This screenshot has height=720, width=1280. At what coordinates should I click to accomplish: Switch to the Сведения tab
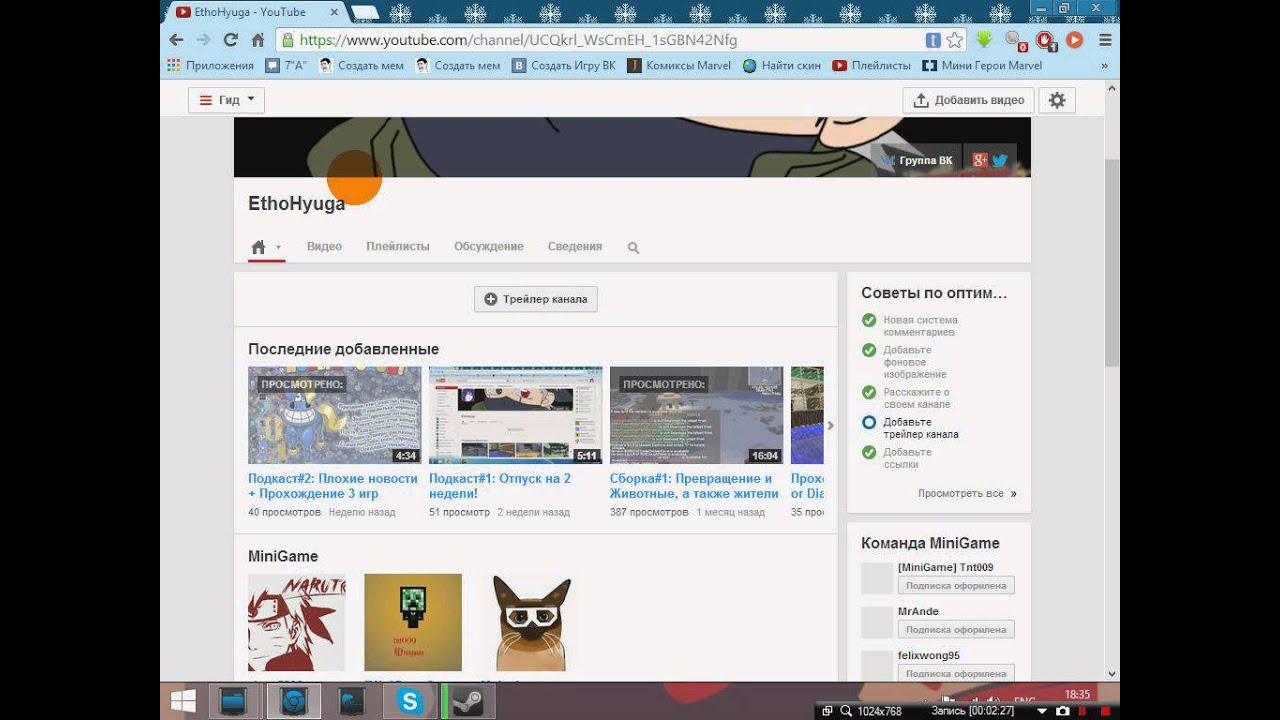click(575, 246)
